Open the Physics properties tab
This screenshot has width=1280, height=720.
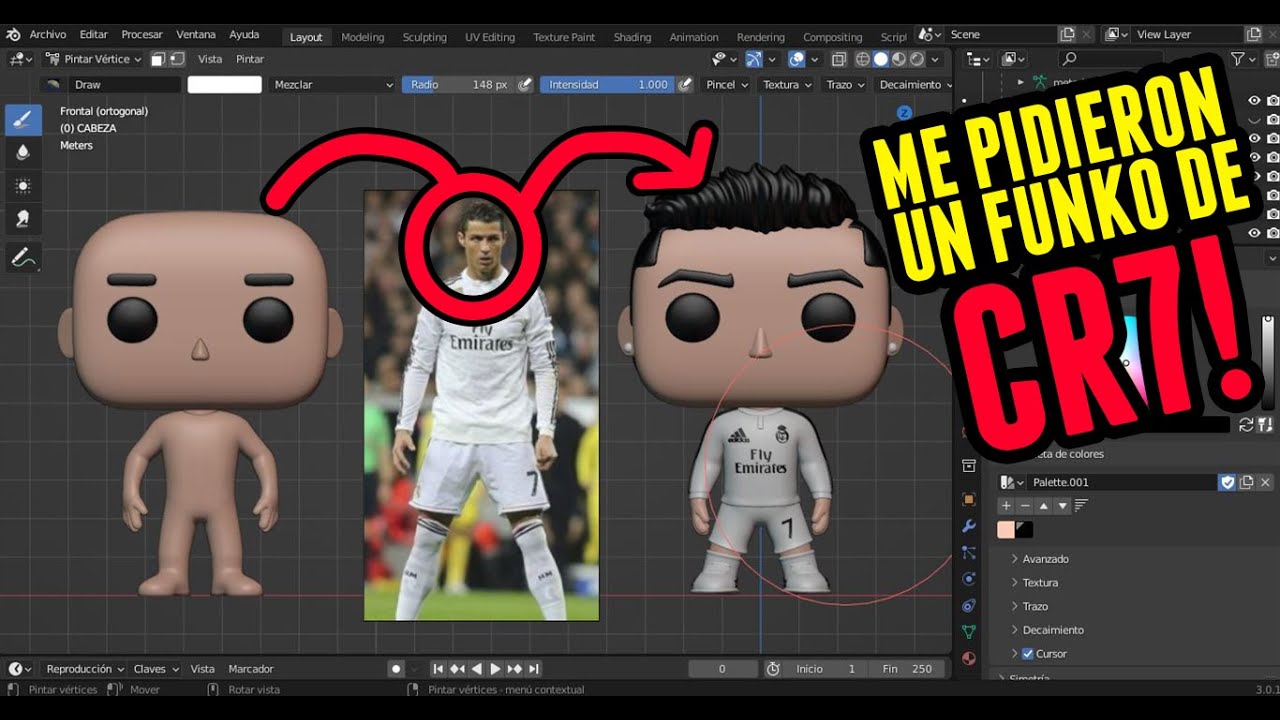(x=968, y=579)
